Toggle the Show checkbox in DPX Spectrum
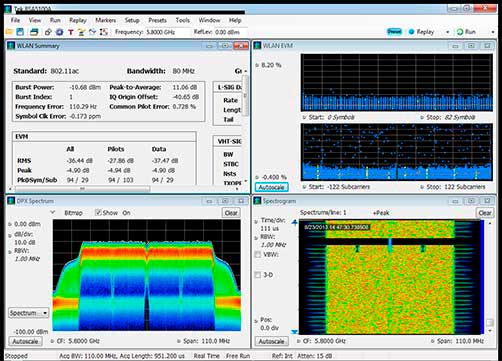Screen dimensions: 502x361 (x=98, y=213)
